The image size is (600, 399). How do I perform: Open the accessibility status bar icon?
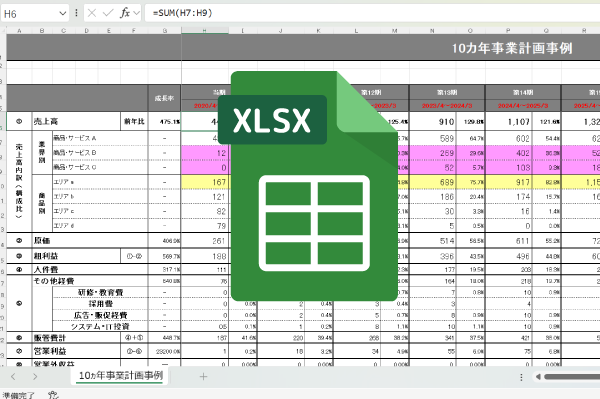point(54,395)
